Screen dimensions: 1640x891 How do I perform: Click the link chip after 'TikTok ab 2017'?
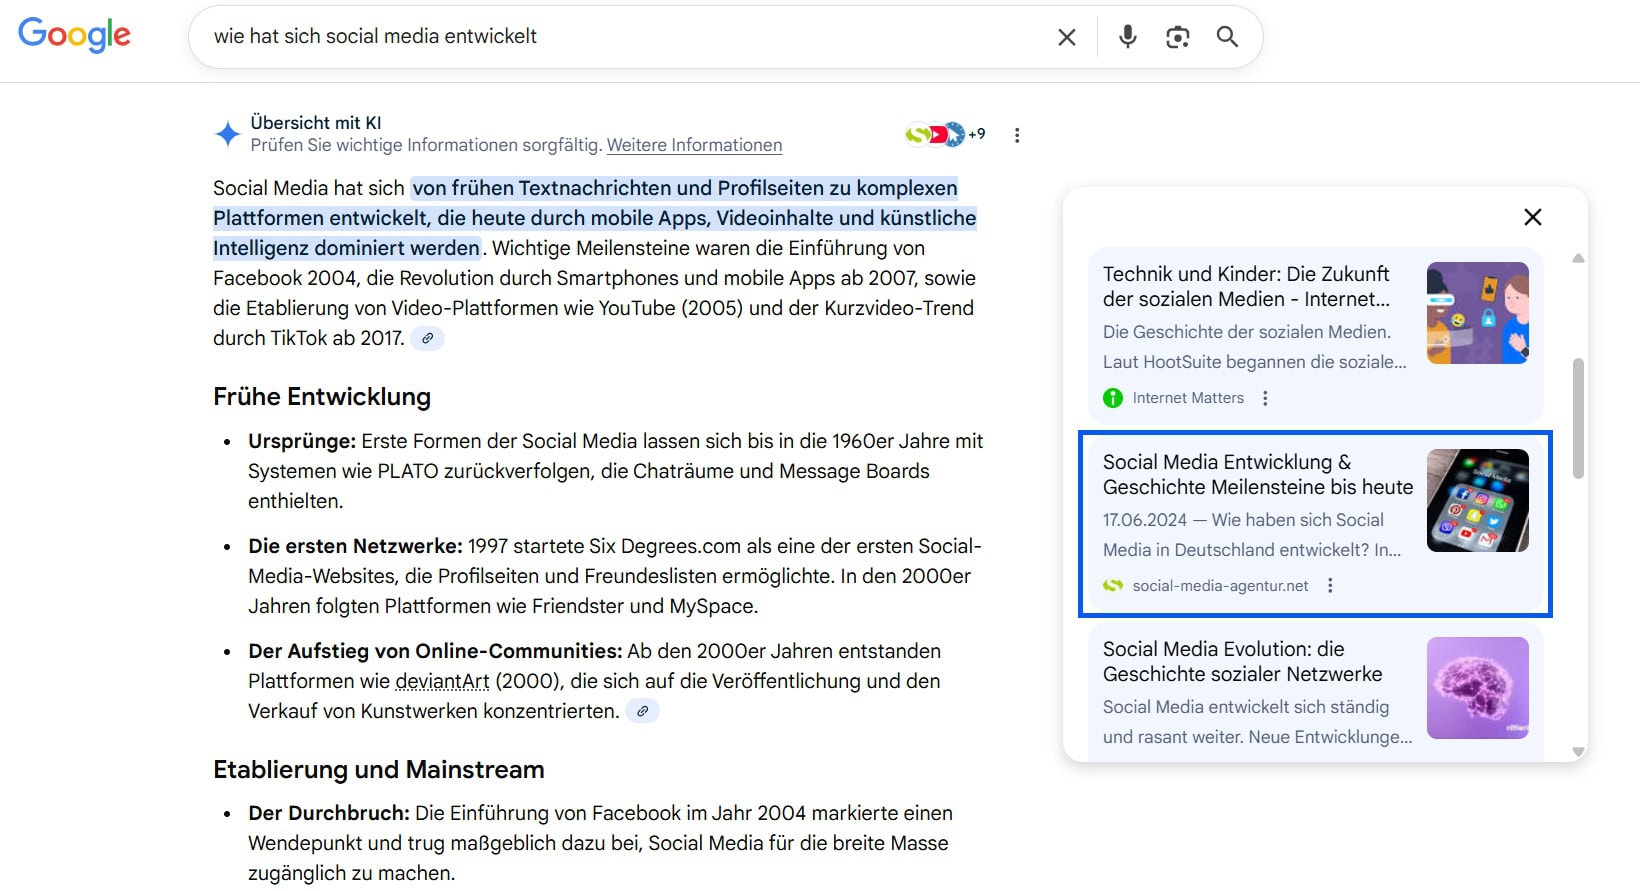point(427,338)
